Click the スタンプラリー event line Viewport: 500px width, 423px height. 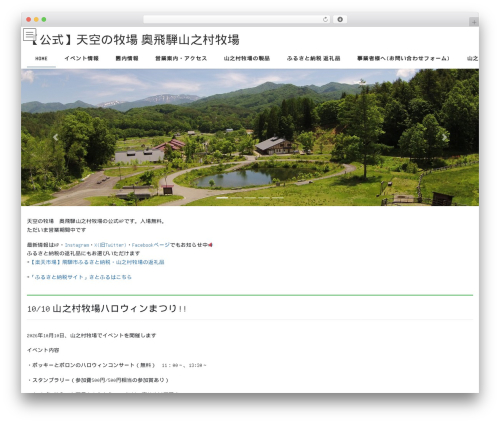coord(98,380)
